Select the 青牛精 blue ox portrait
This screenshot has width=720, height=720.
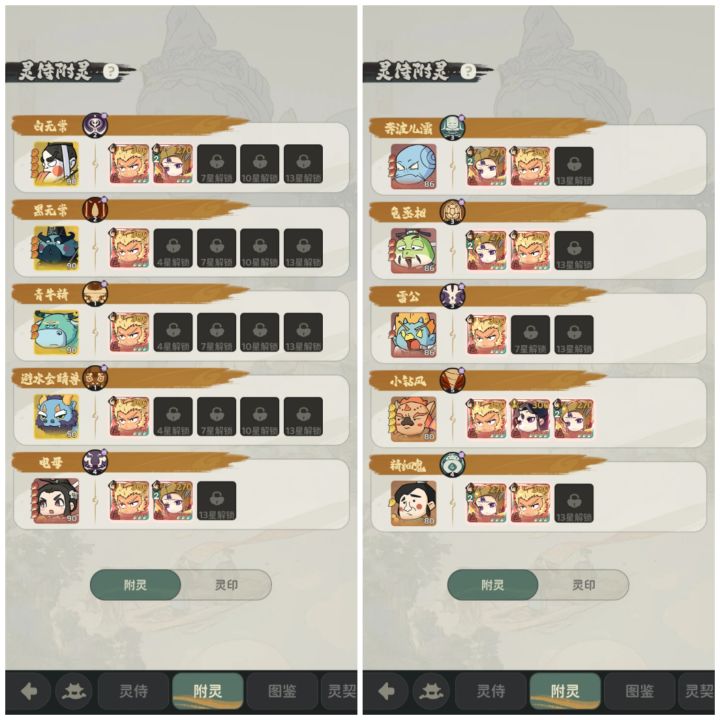pos(56,332)
